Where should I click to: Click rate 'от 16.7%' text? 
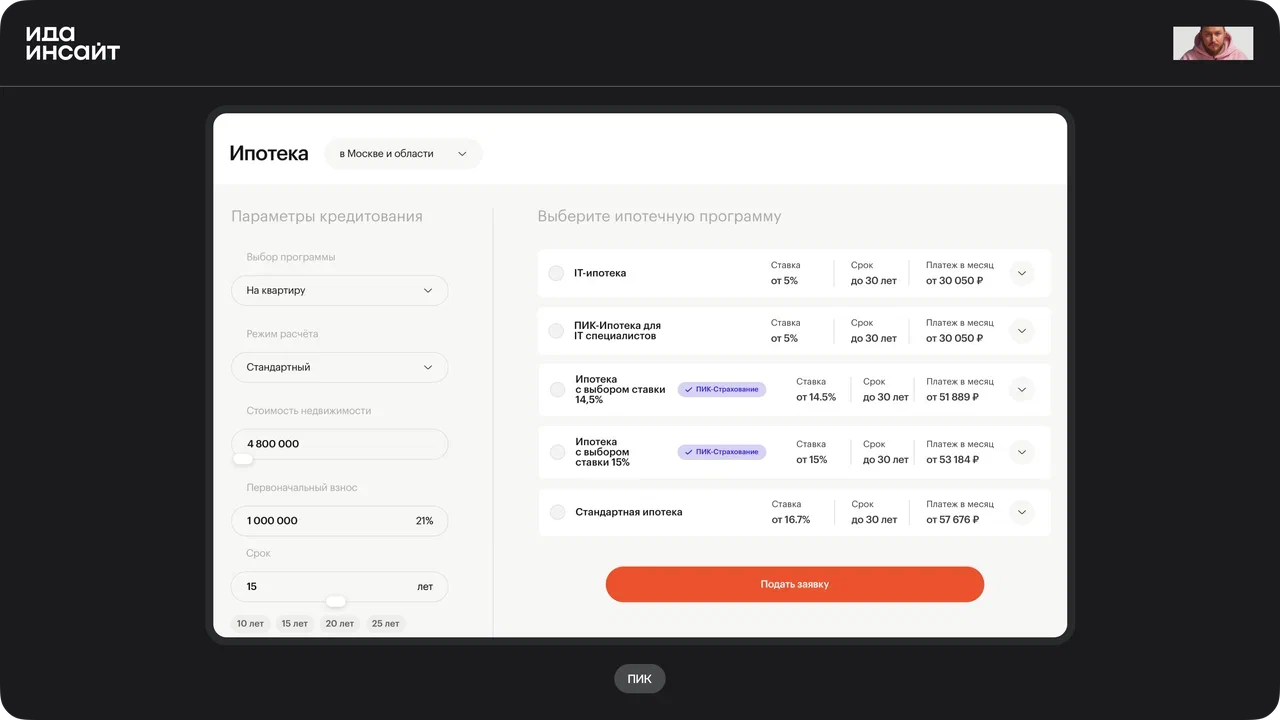click(791, 520)
